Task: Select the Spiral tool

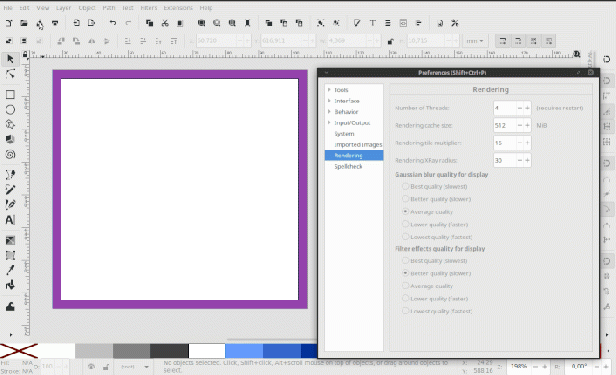Action: pos(10,154)
